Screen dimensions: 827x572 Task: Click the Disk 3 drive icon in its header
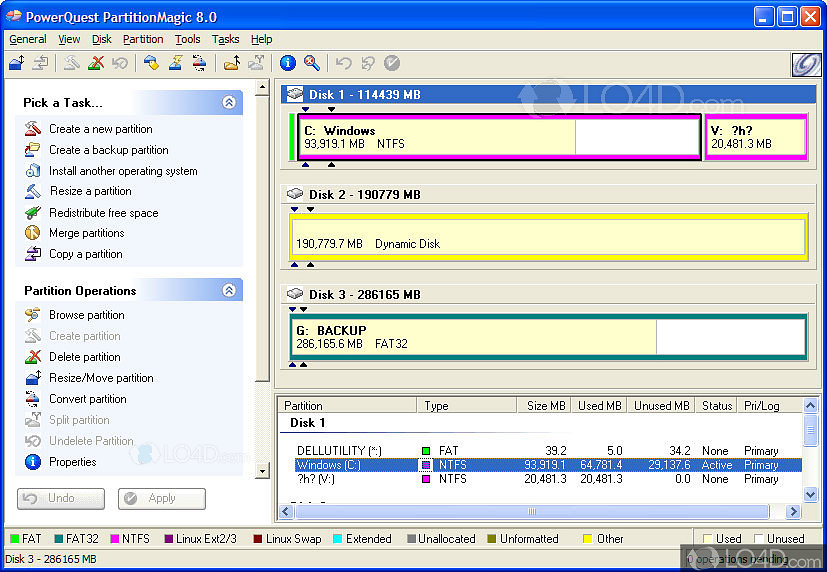pyautogui.click(x=295, y=293)
